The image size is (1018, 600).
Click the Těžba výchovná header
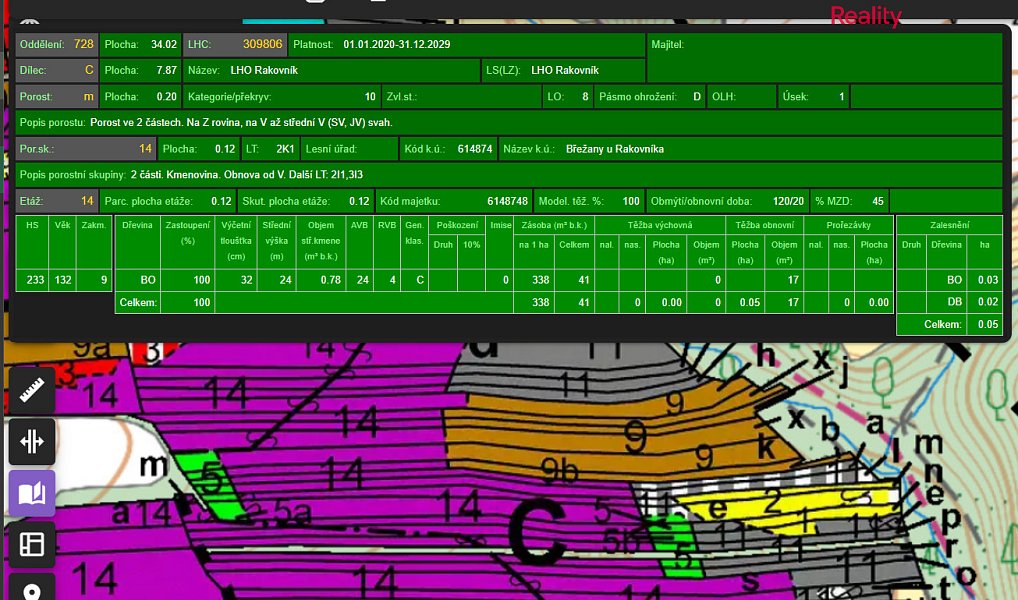point(660,225)
